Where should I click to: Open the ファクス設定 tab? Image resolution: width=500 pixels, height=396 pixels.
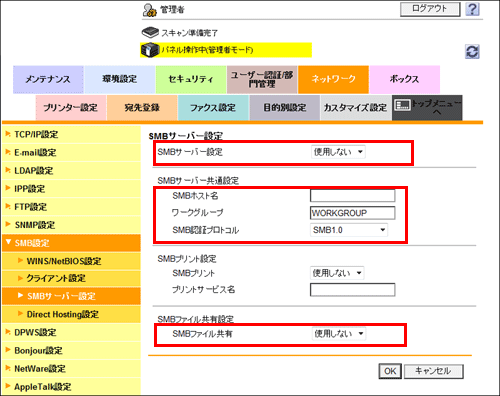(x=213, y=108)
